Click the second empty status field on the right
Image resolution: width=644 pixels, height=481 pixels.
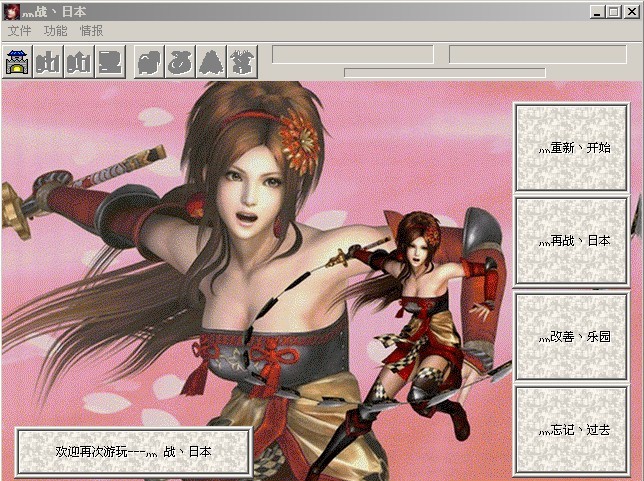[x=538, y=55]
